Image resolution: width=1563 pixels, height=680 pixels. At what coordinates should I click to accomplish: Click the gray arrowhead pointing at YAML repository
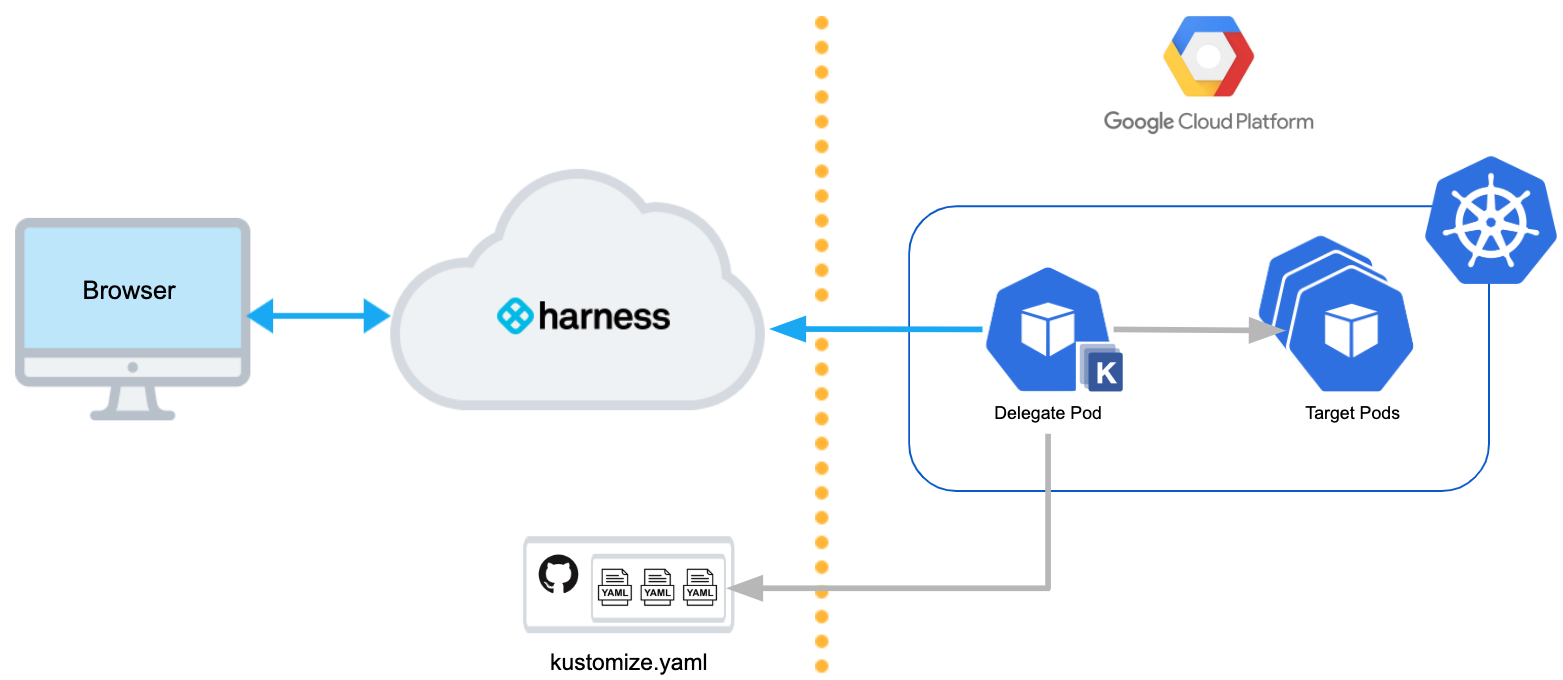click(749, 587)
